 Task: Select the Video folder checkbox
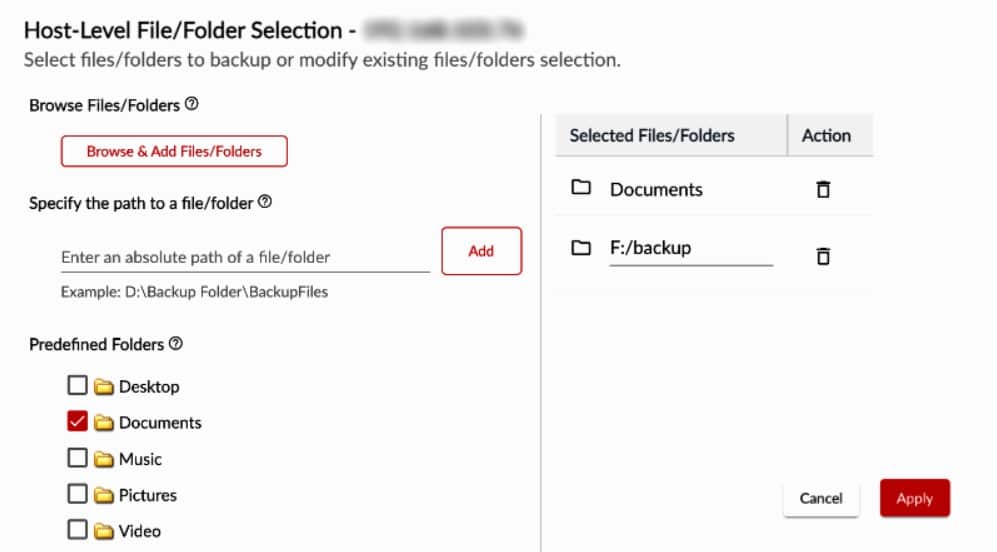tap(77, 530)
